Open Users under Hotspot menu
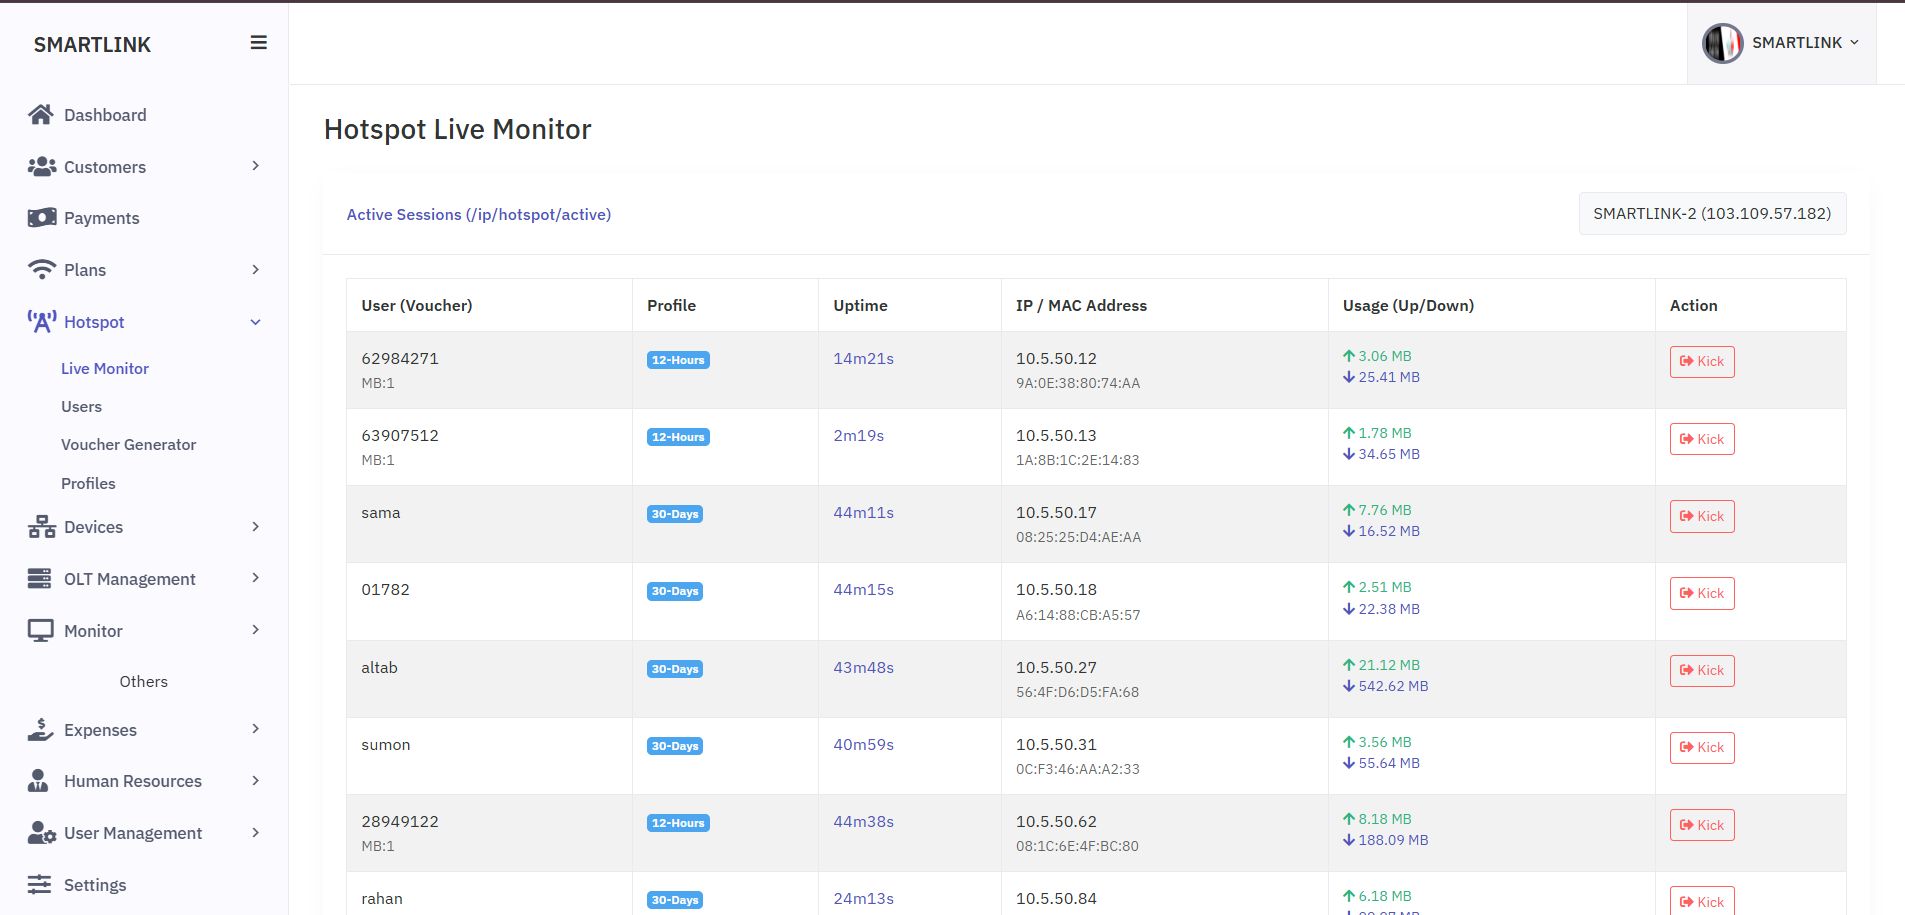 click(x=81, y=407)
